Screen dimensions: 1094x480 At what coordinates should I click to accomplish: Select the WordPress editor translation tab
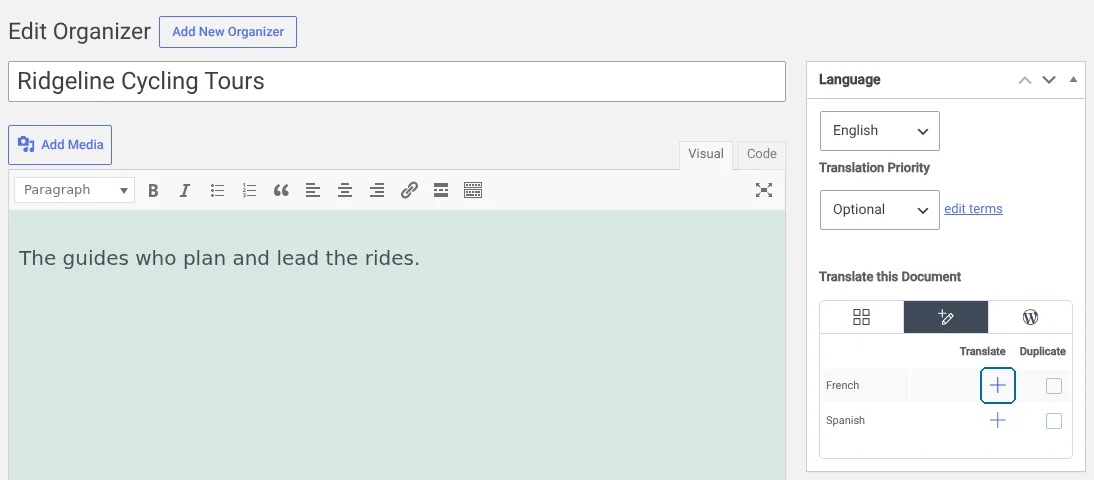click(x=1031, y=317)
